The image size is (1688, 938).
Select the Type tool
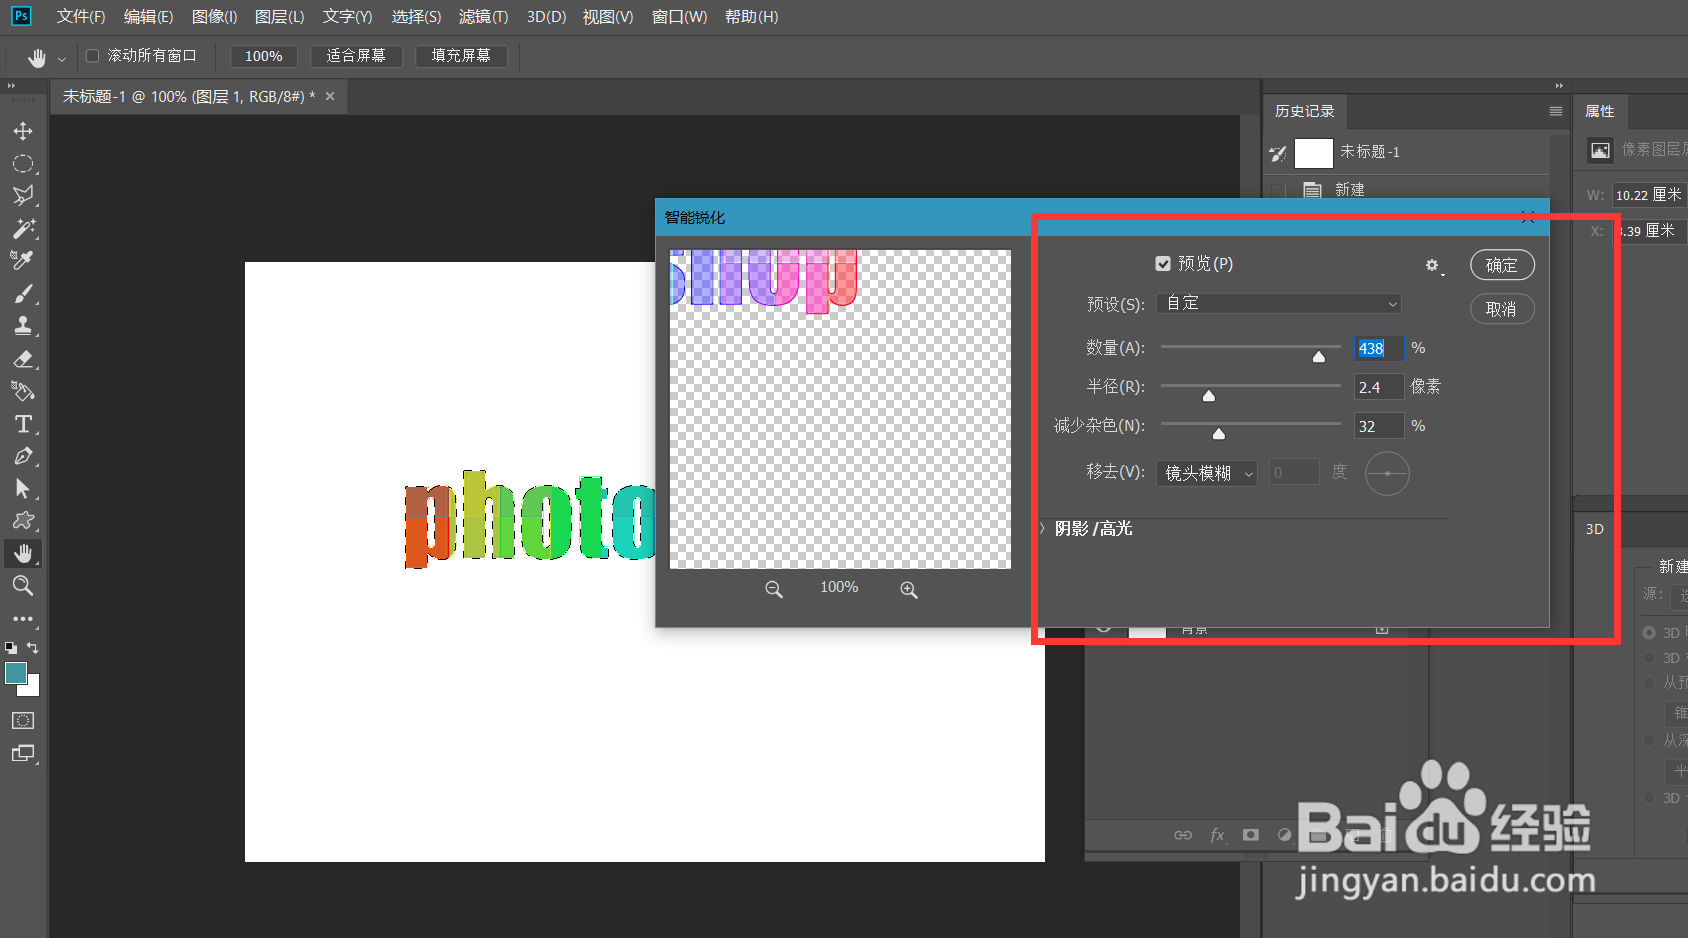click(x=23, y=424)
